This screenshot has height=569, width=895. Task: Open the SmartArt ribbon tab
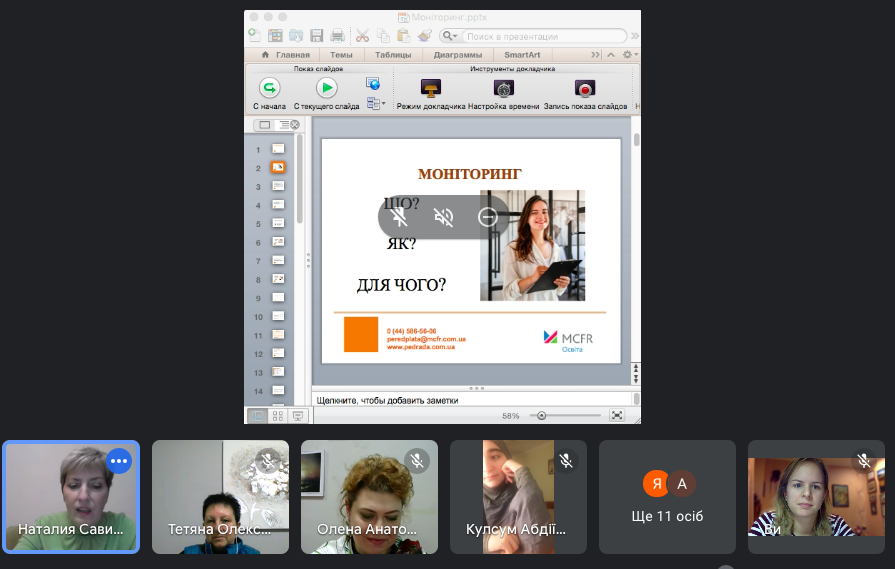[x=521, y=55]
